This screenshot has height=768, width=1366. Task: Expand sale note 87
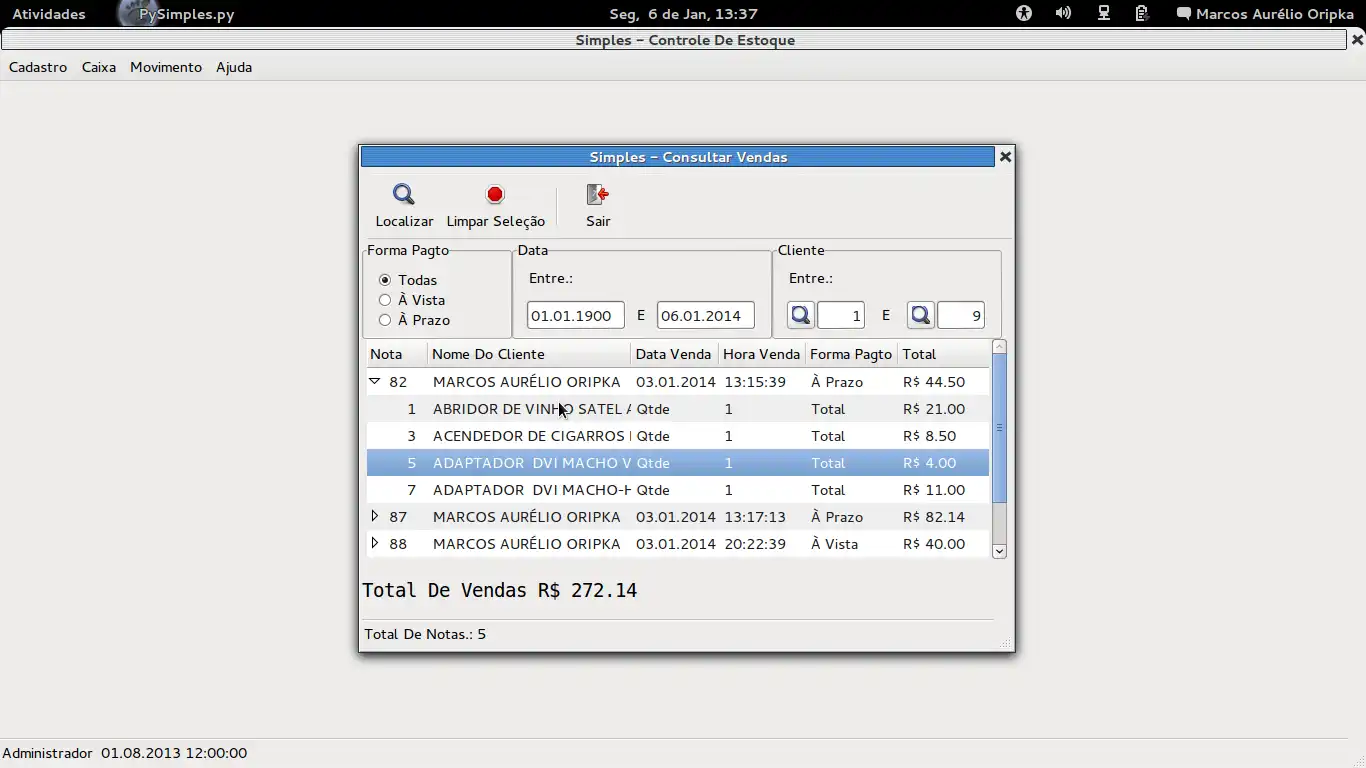[x=375, y=516]
